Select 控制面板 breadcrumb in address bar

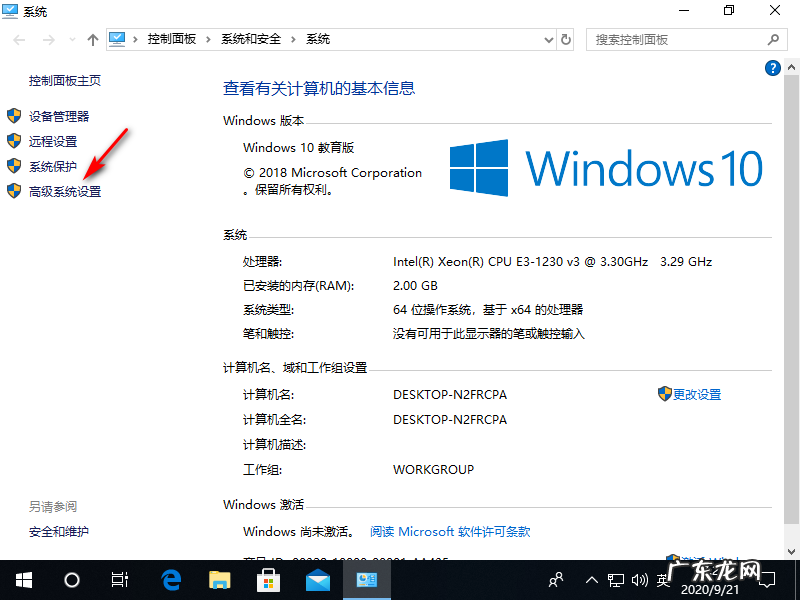172,39
